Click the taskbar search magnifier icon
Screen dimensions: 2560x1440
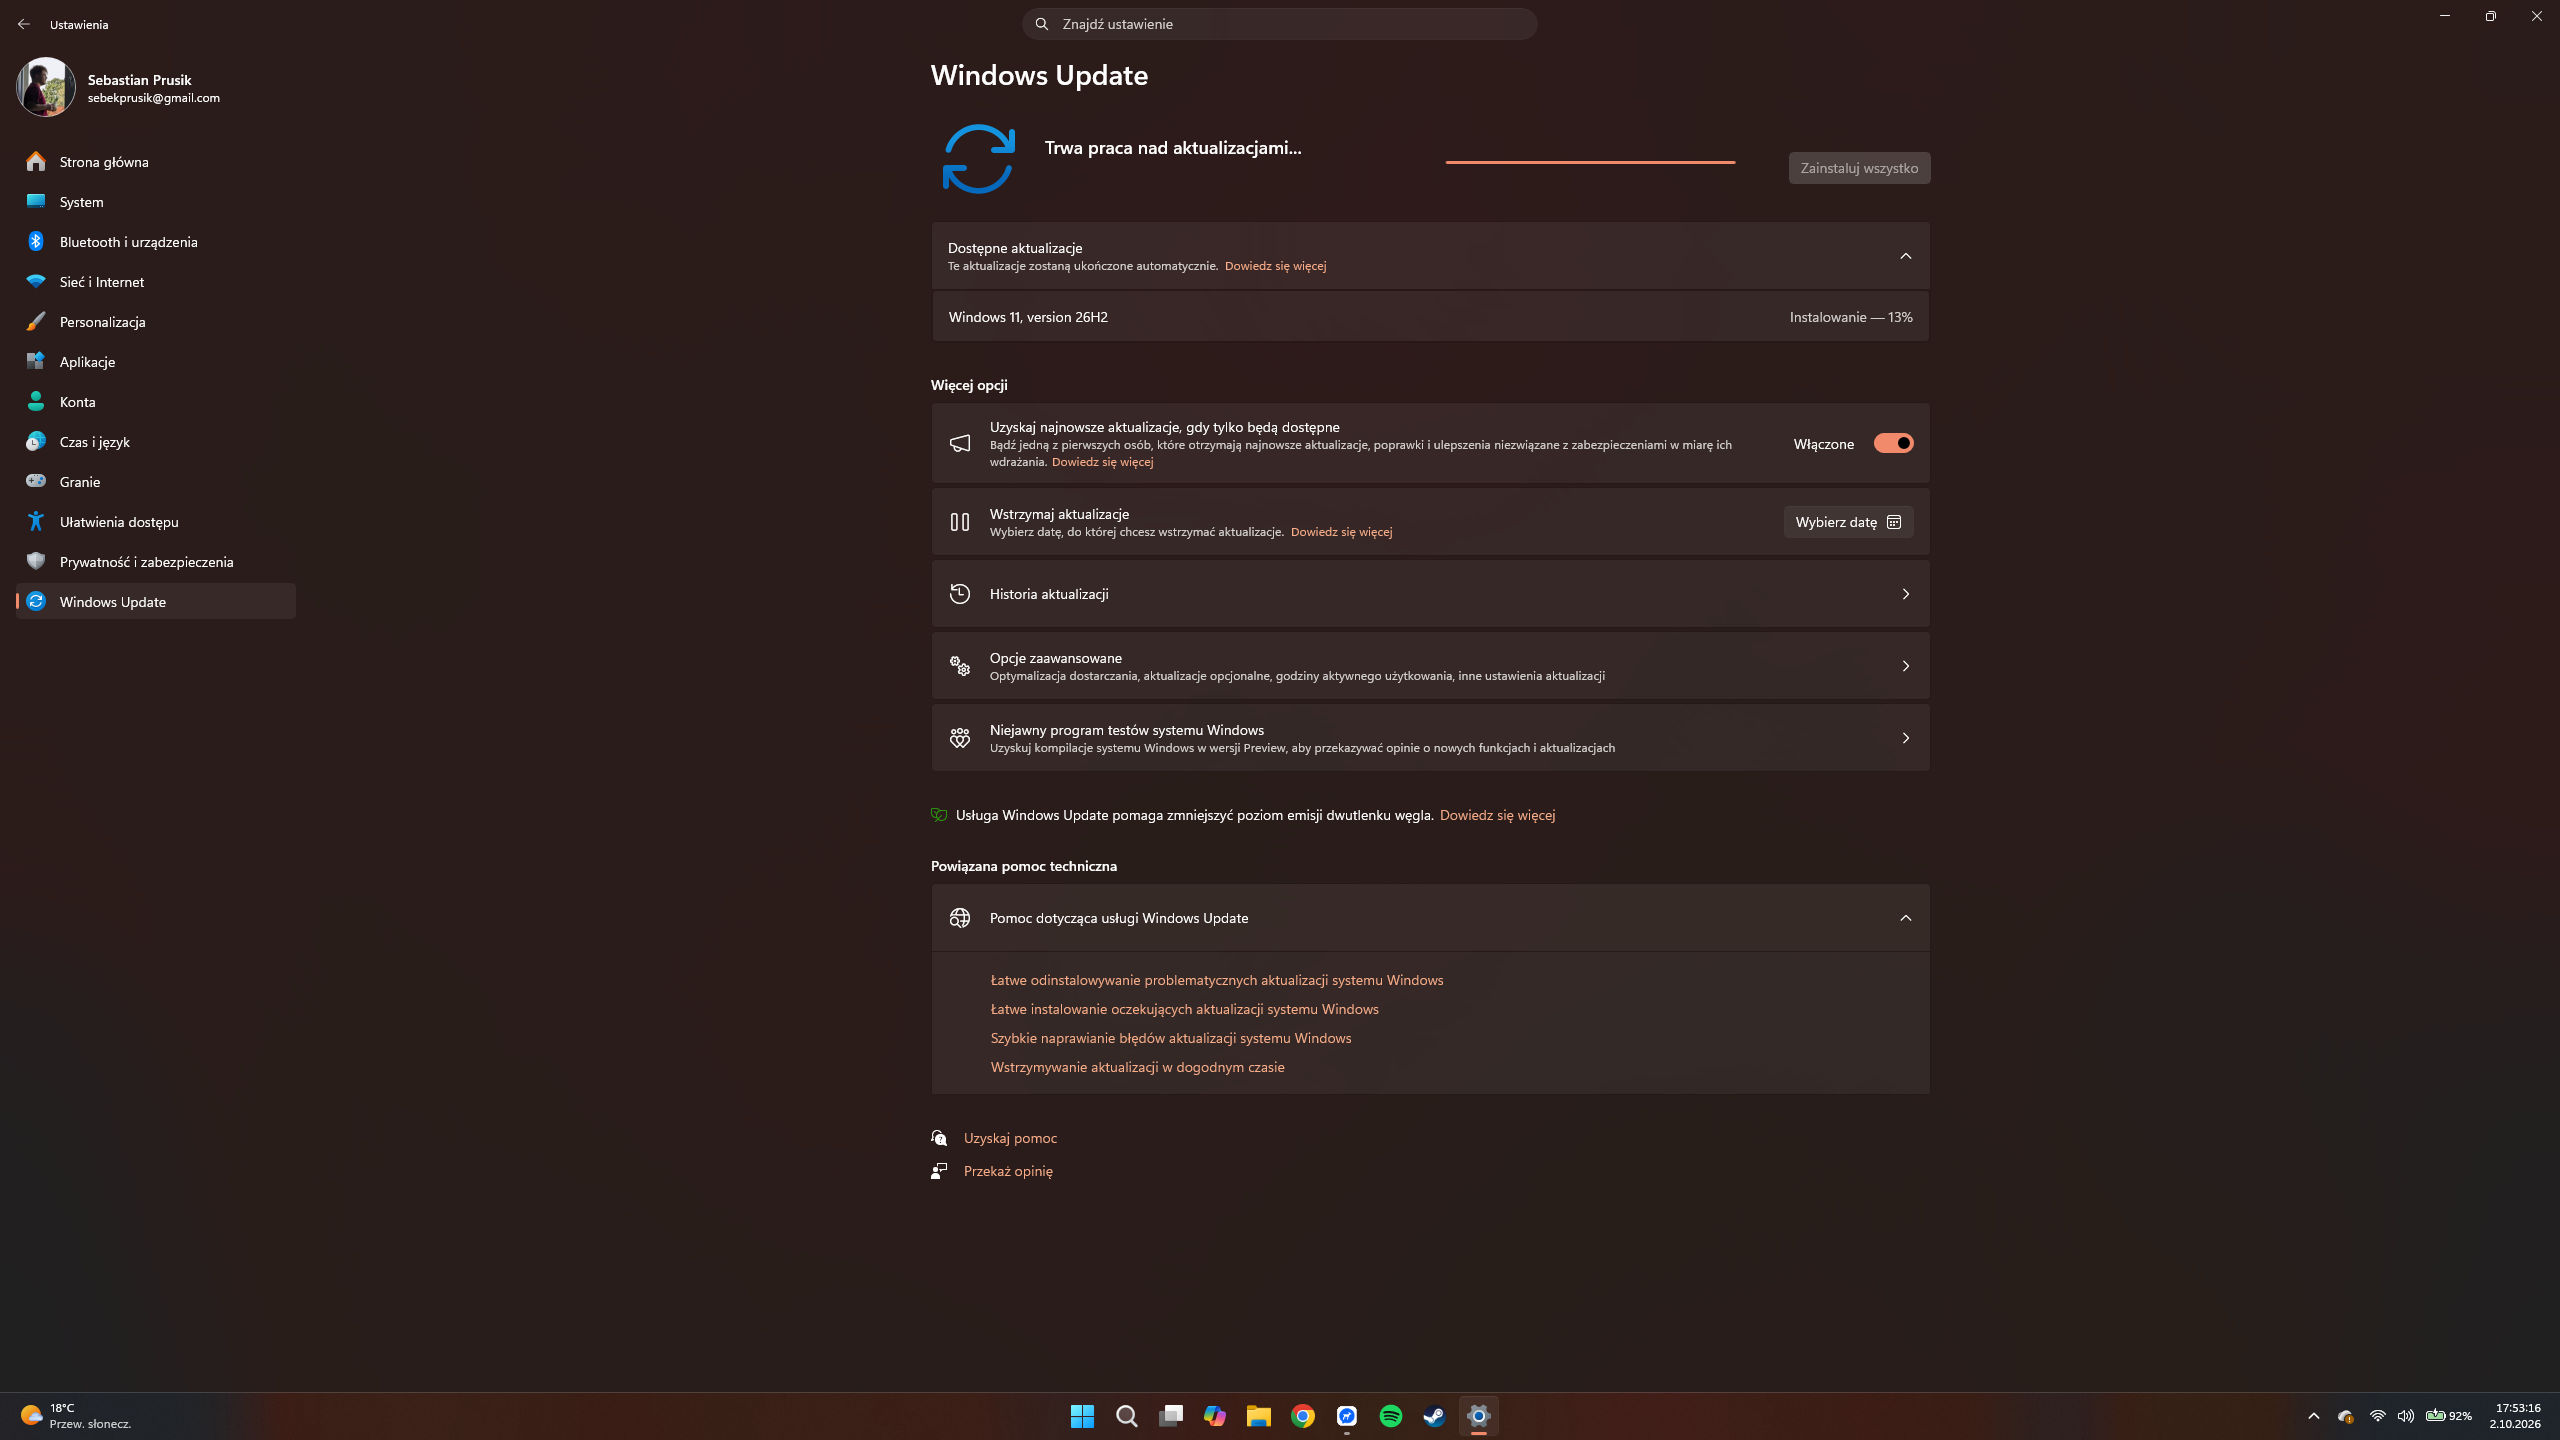1126,1416
